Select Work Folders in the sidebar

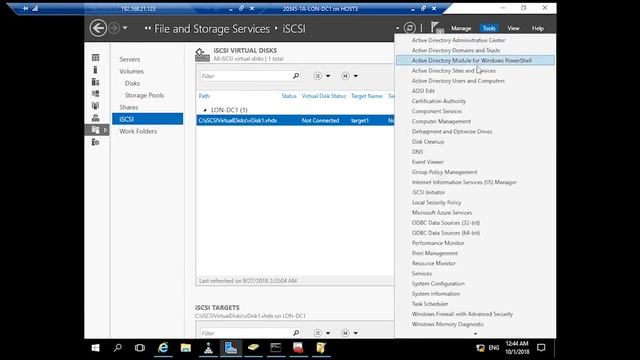point(138,131)
